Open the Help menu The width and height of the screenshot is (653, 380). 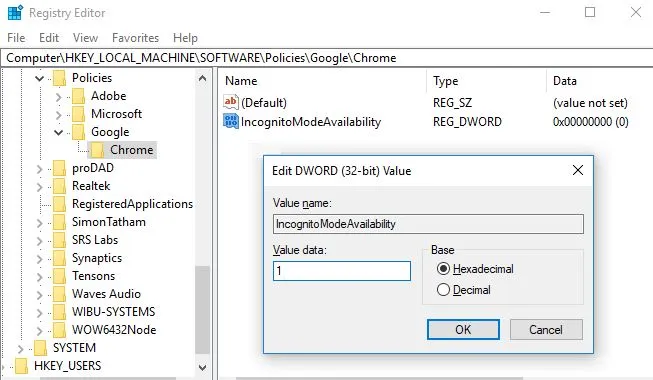pyautogui.click(x=185, y=38)
